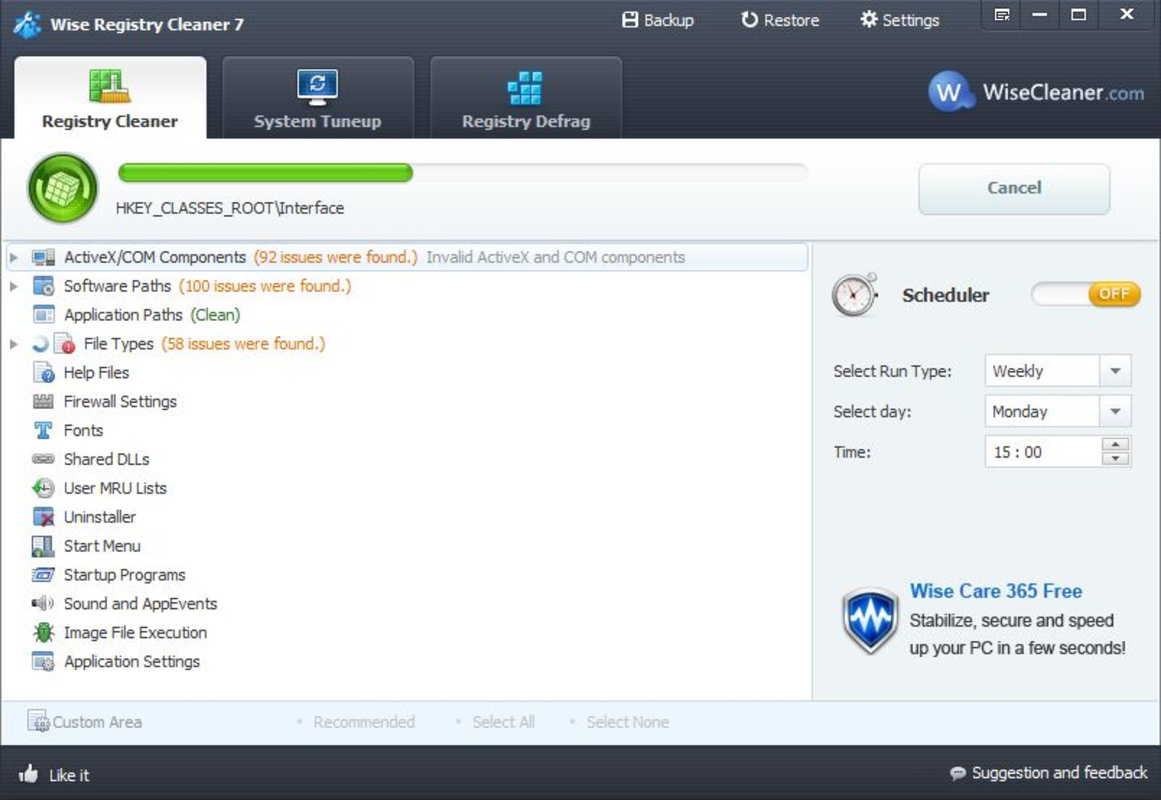
Task: Click the Image File Execution bug icon
Action: (43, 633)
